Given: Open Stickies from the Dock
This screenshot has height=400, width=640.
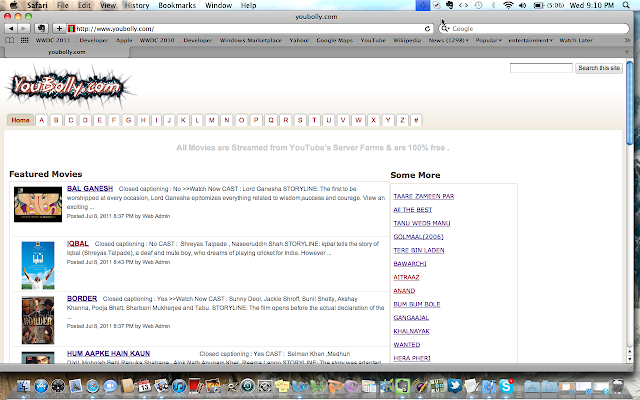Looking at the screenshot, I should pos(282,385).
